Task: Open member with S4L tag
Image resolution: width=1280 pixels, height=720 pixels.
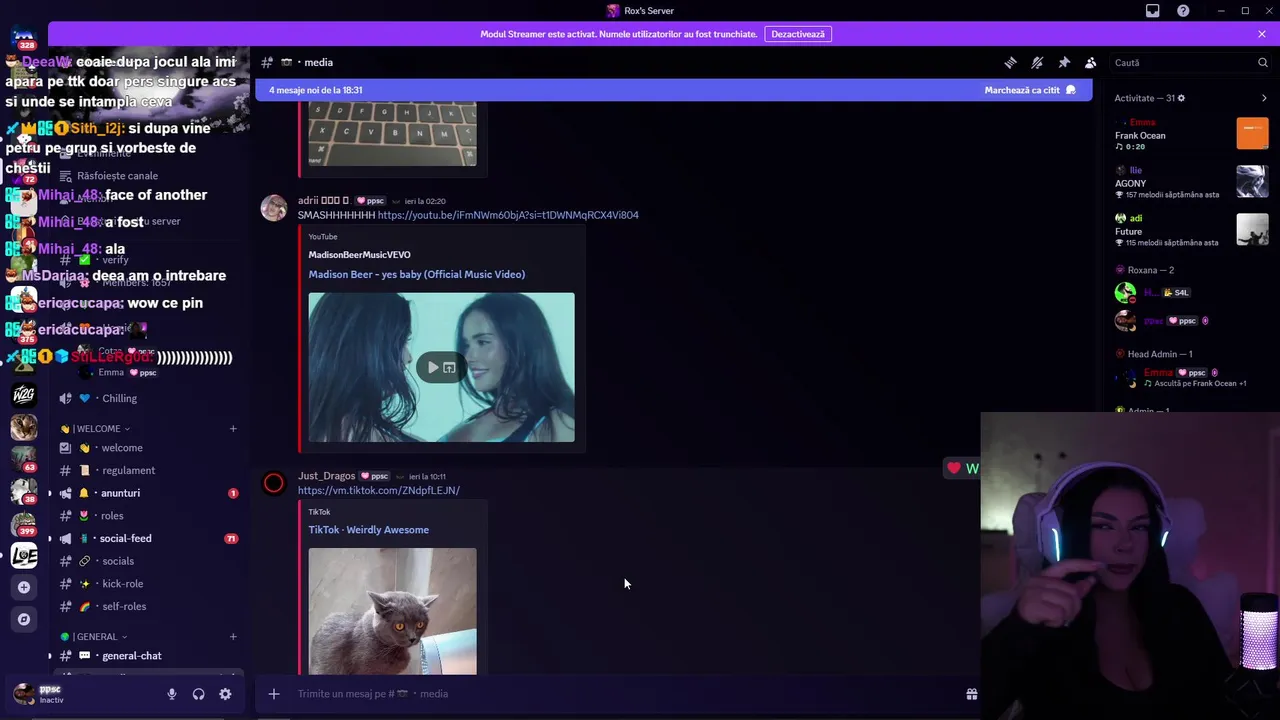Action: click(1192, 293)
